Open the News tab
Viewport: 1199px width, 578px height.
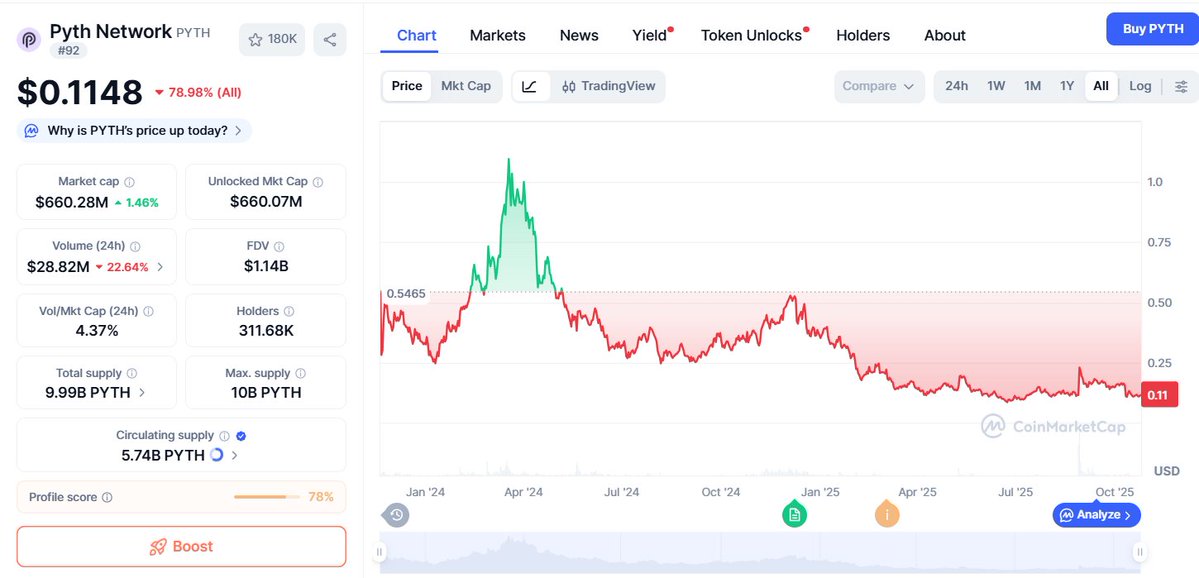point(579,35)
